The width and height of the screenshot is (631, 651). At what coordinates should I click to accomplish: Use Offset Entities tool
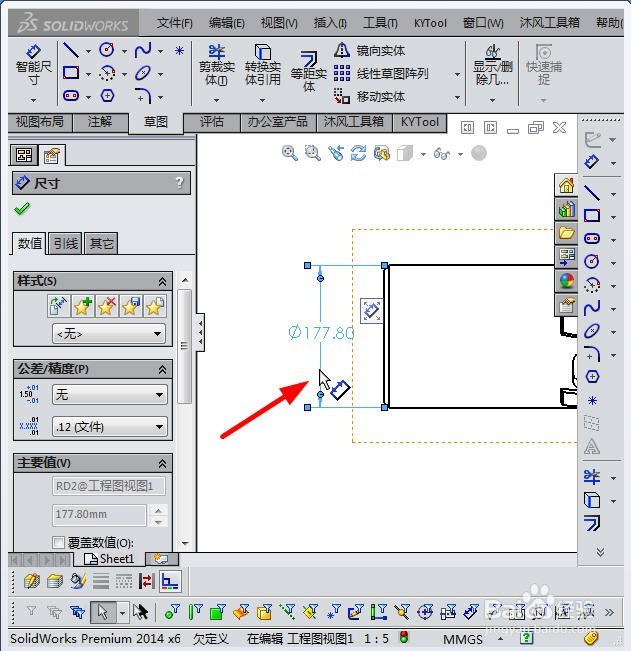(x=308, y=71)
